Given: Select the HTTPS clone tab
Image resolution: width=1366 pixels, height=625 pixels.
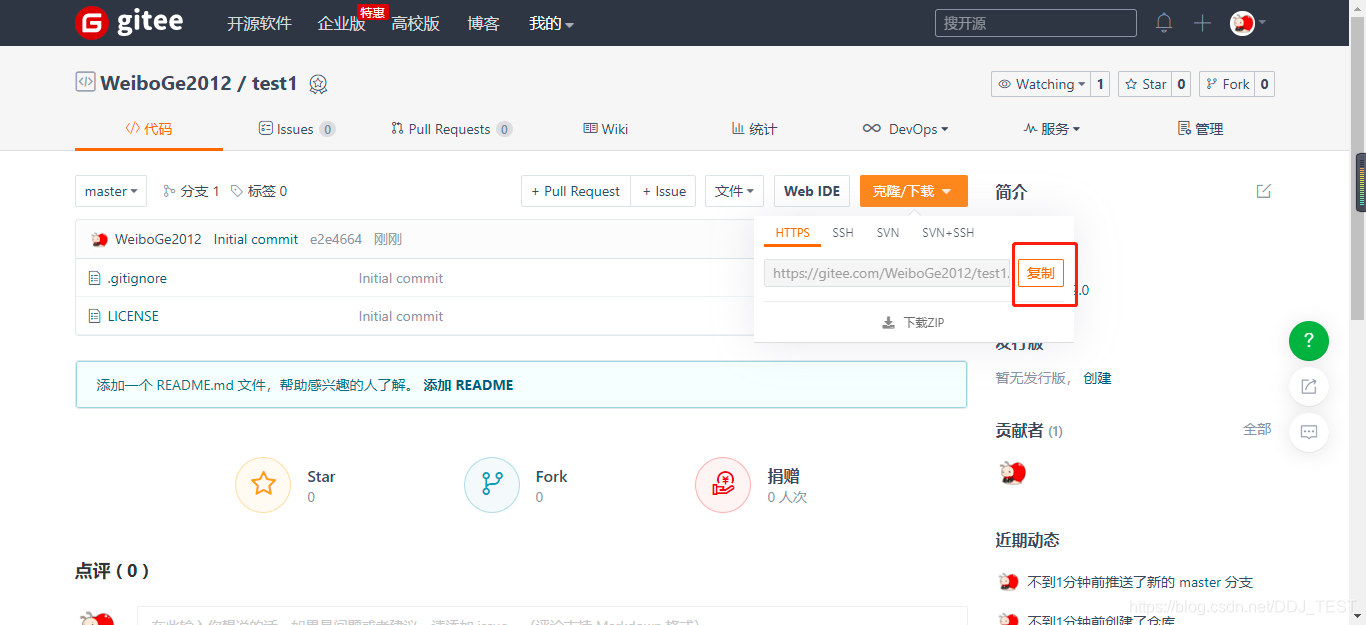Looking at the screenshot, I should point(793,233).
